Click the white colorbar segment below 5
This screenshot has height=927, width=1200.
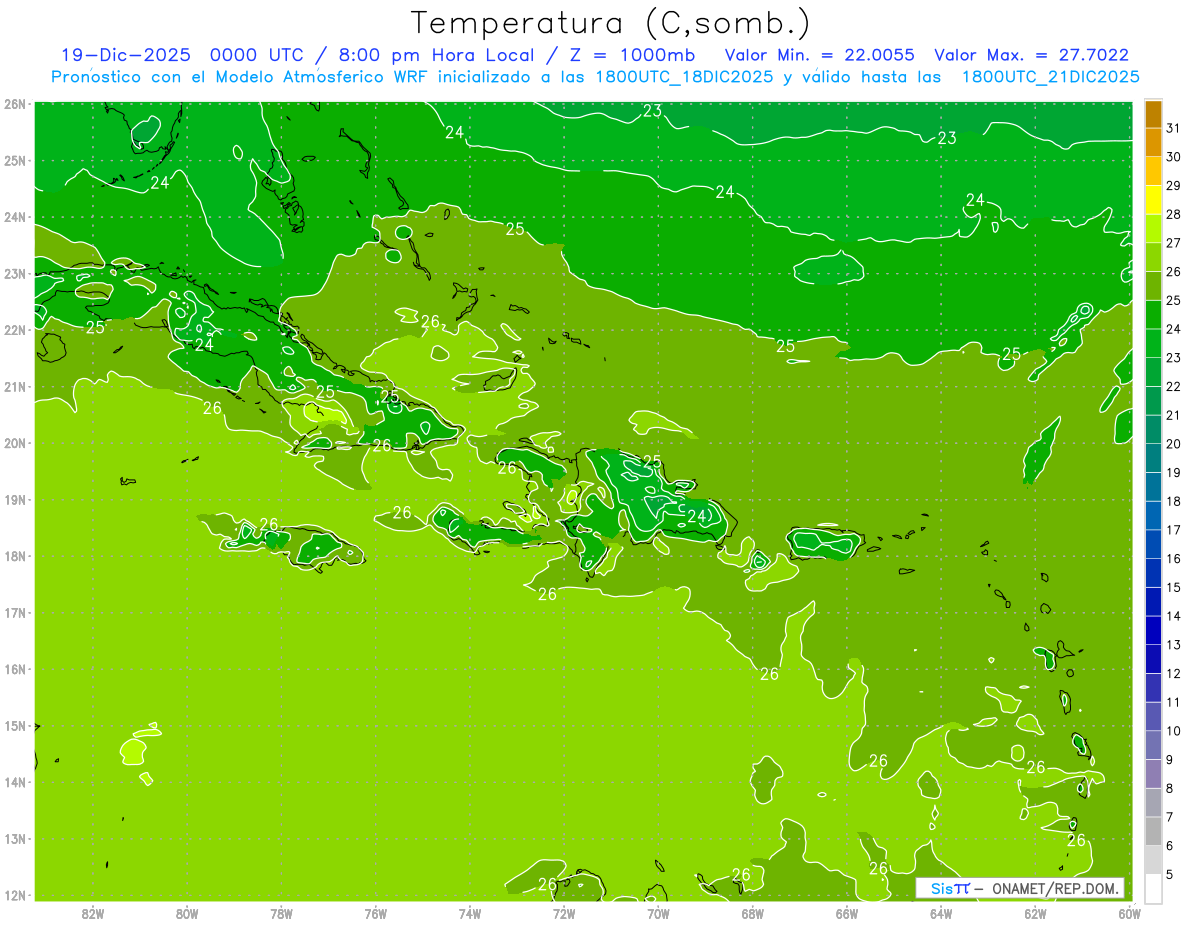(1153, 888)
